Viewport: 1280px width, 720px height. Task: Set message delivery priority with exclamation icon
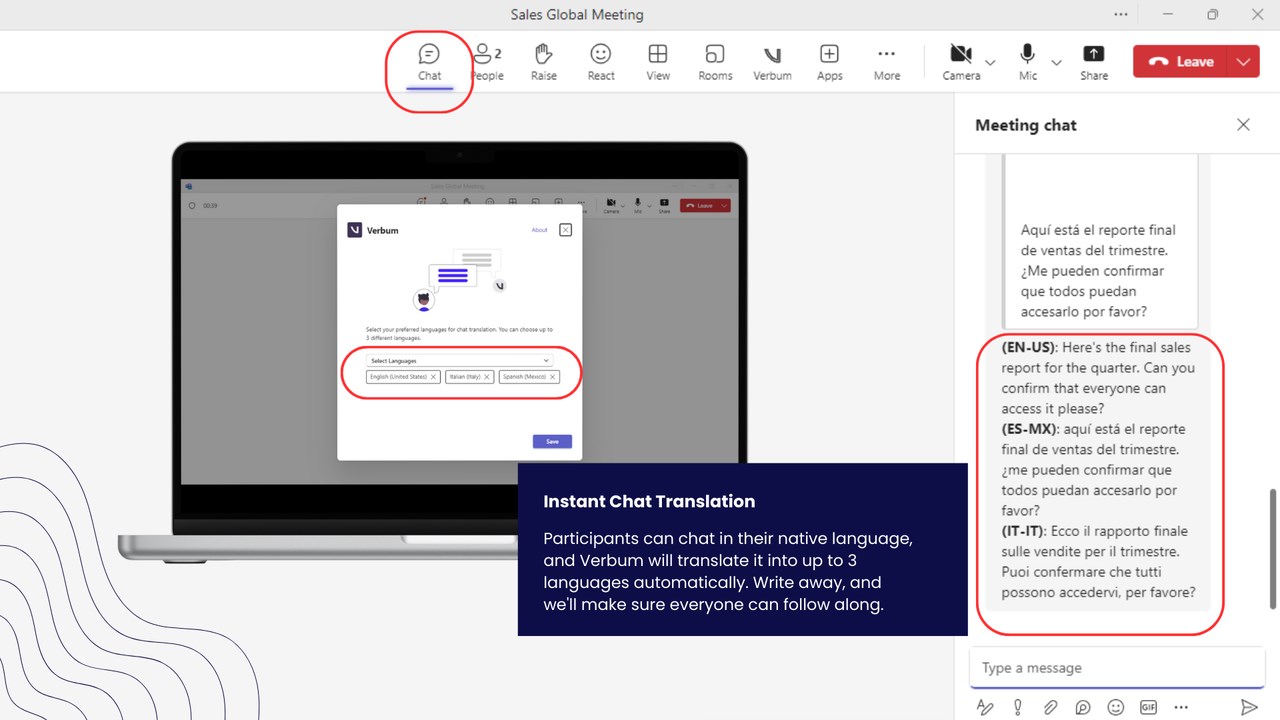[1018, 707]
